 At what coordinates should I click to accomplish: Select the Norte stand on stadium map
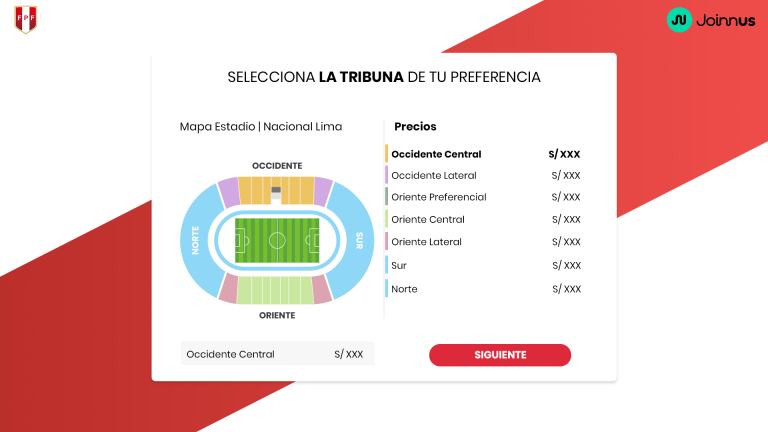point(199,240)
